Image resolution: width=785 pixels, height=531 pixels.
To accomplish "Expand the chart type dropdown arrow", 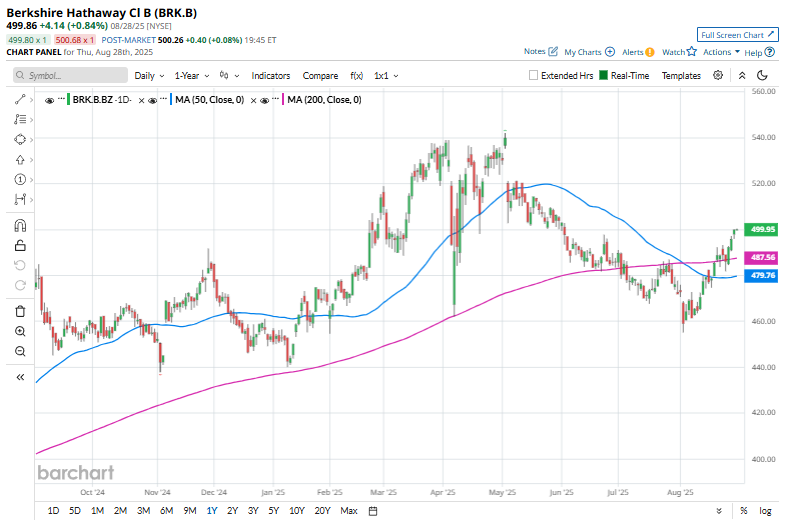I will click(237, 76).
